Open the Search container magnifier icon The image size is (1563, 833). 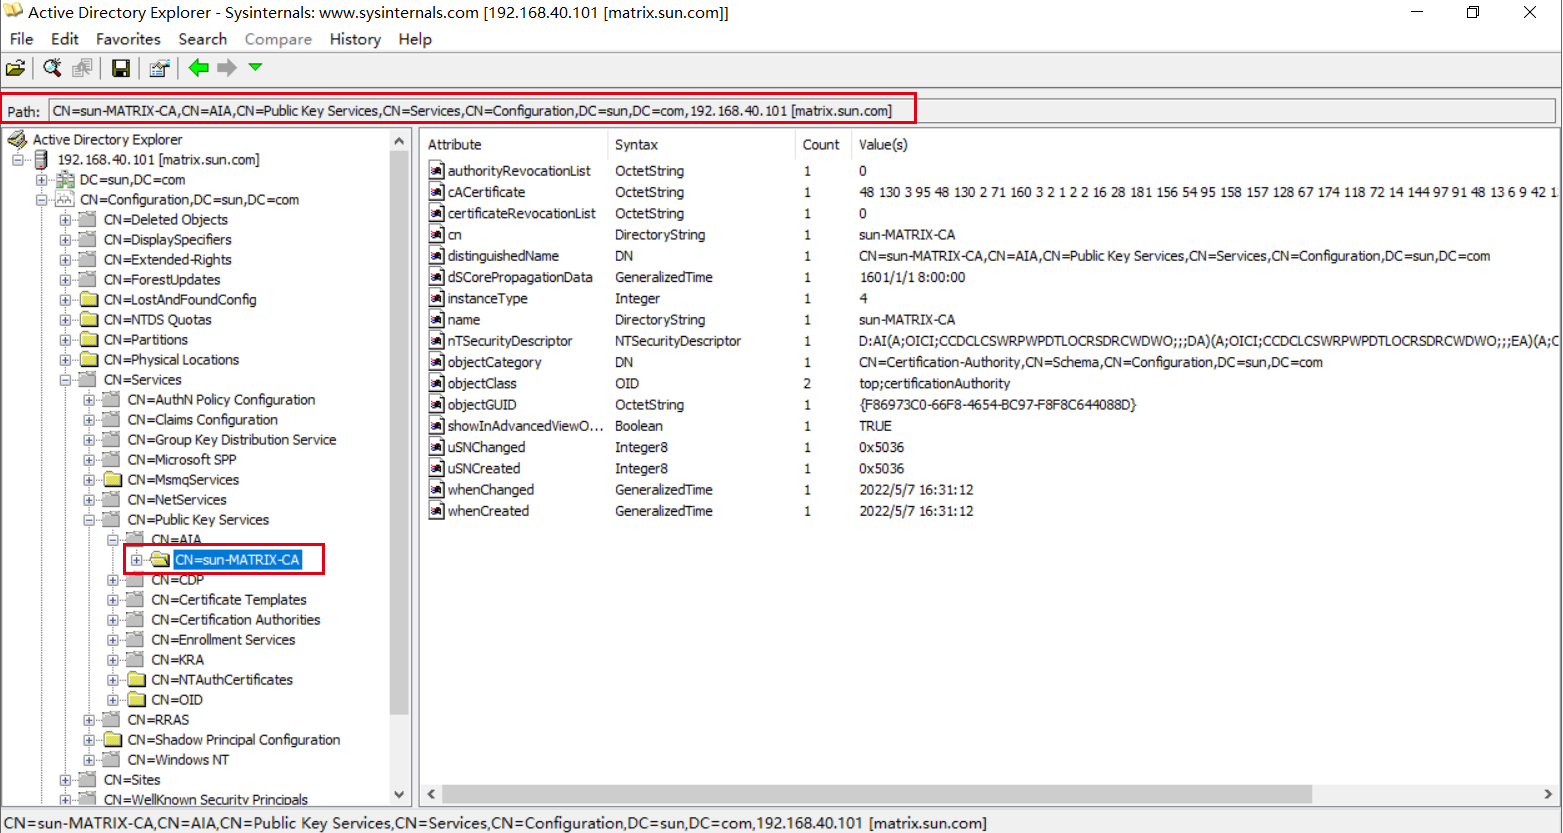[x=52, y=68]
